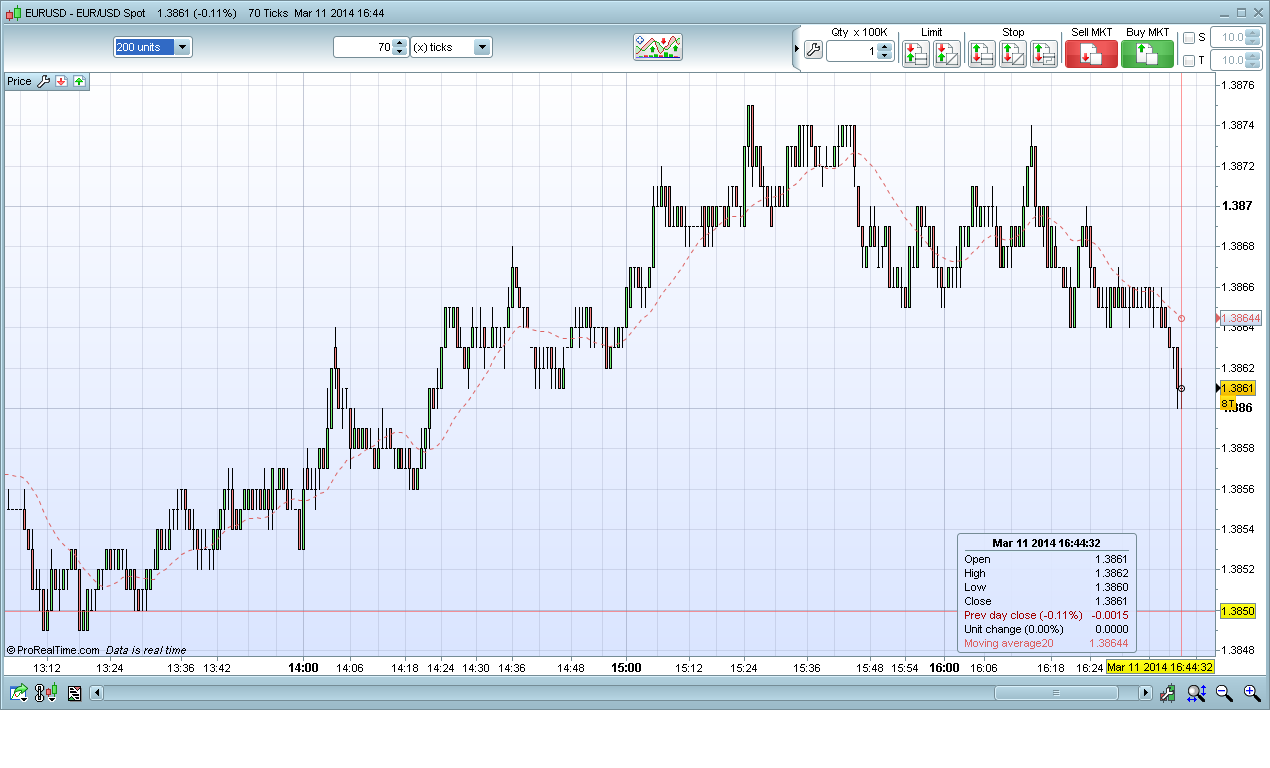
Task: Open indicators and trading systems icon
Action: pyautogui.click(x=658, y=47)
